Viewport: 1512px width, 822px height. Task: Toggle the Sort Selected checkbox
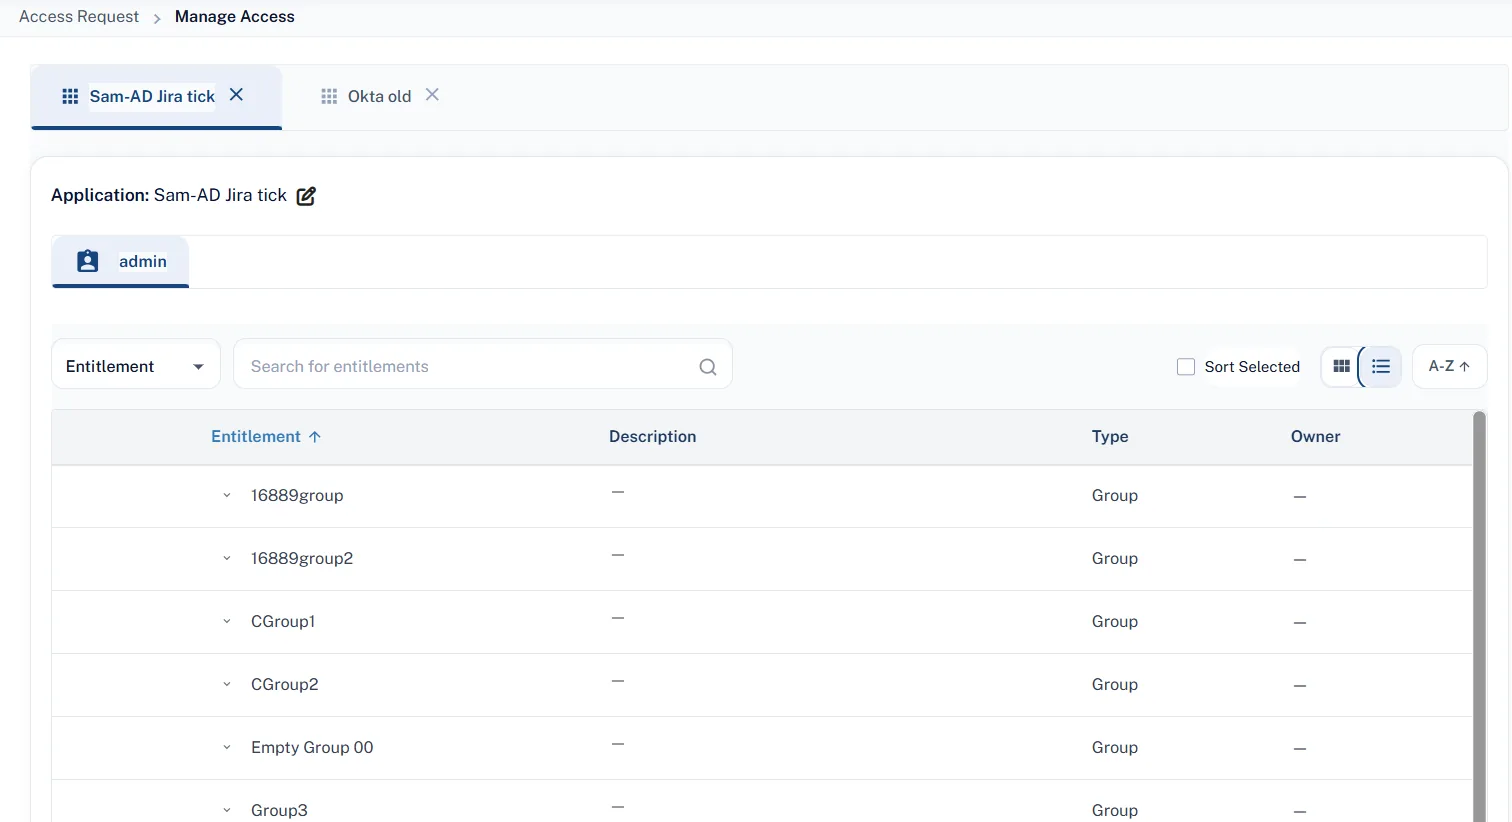point(1186,367)
